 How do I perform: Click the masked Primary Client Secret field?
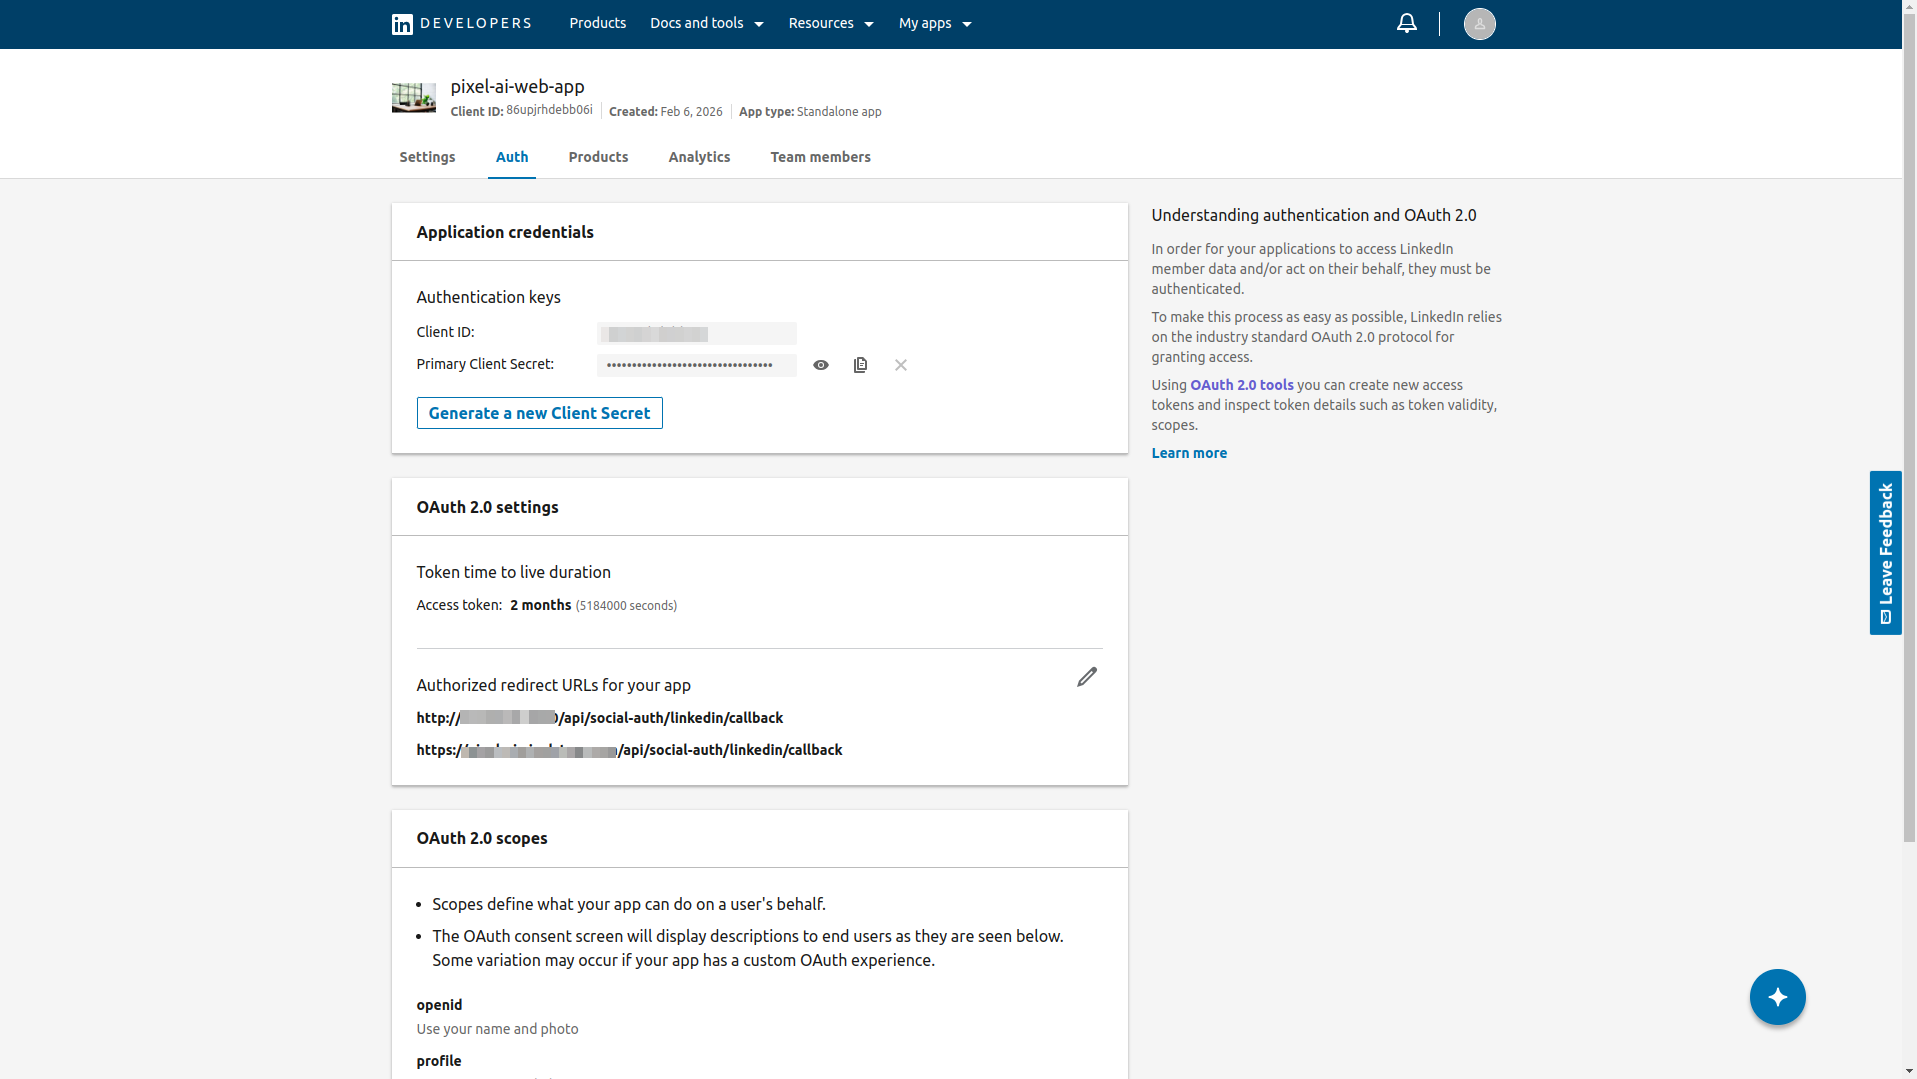click(697, 365)
